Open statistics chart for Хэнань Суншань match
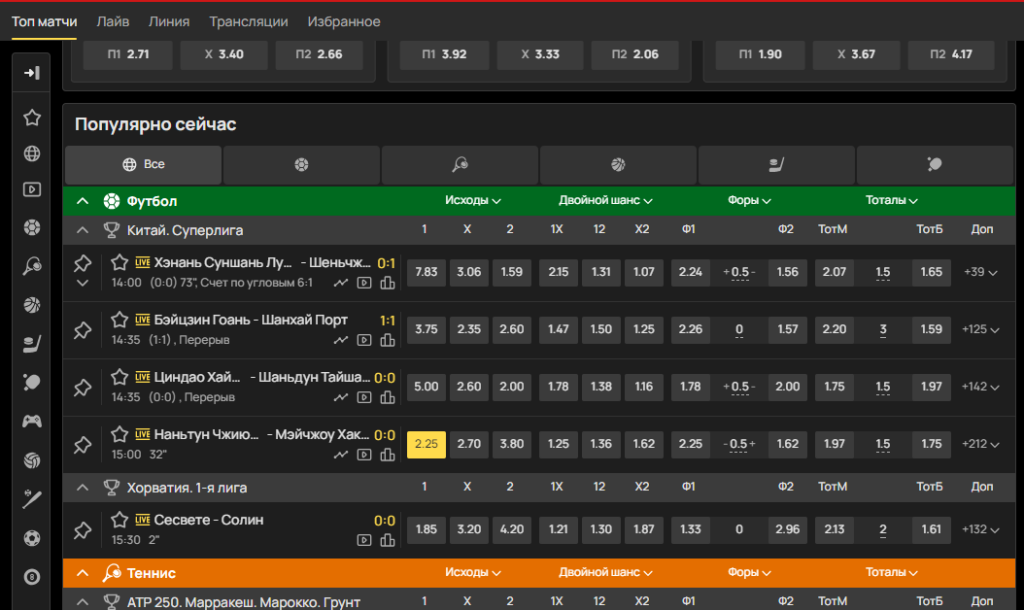This screenshot has height=610, width=1024. [x=341, y=283]
